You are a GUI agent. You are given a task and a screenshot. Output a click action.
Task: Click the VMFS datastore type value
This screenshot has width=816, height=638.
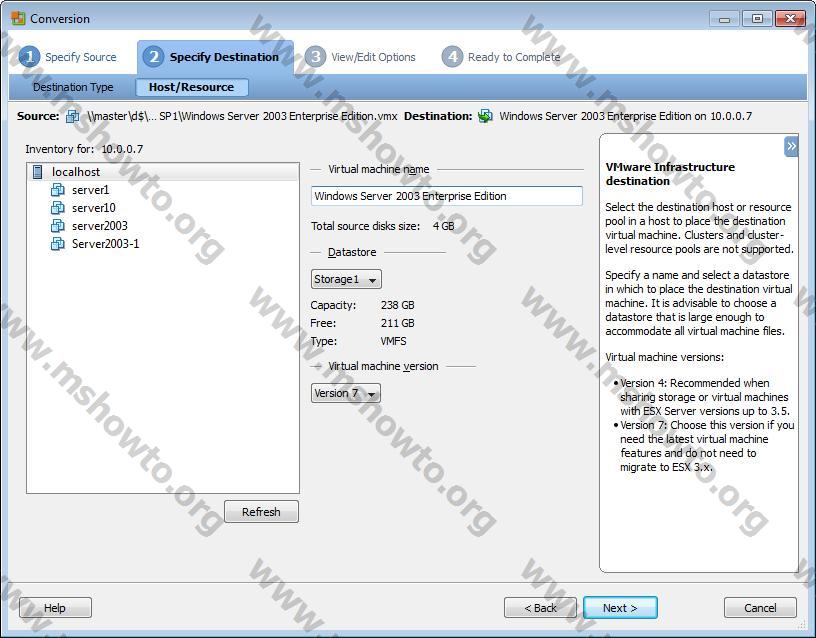tap(393, 341)
